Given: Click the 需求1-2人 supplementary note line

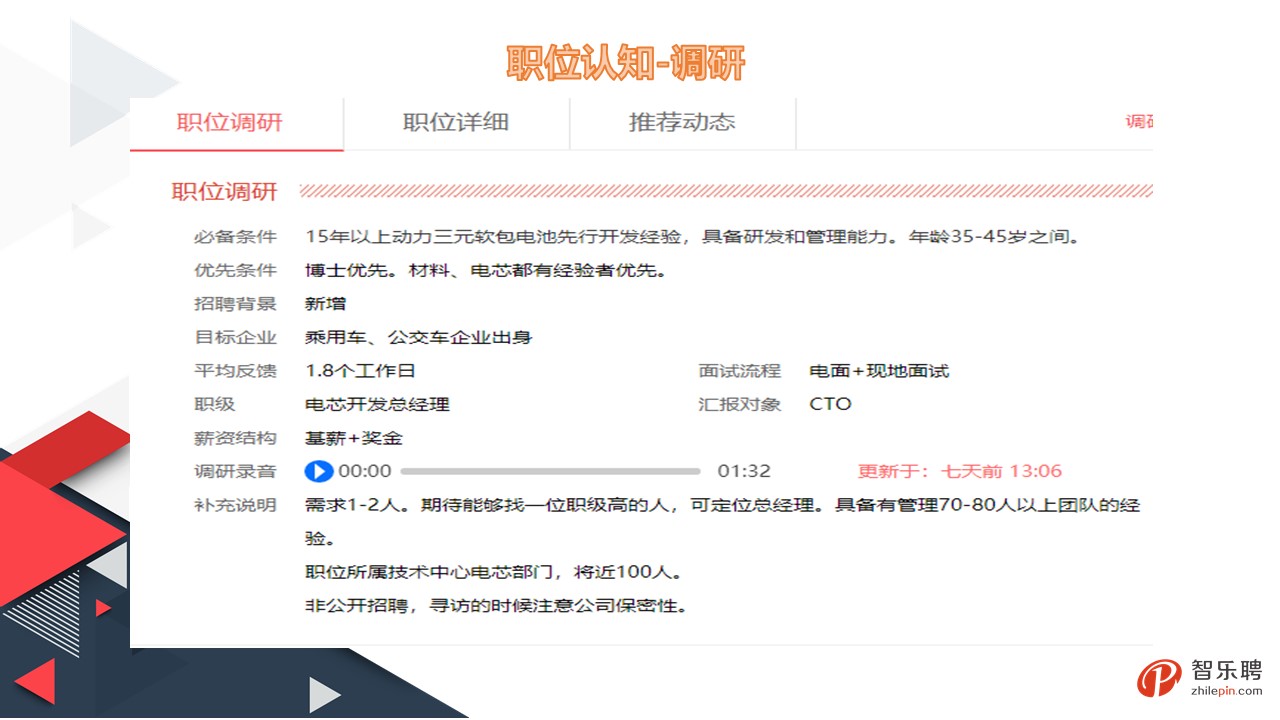Looking at the screenshot, I should pyautogui.click(x=722, y=521).
